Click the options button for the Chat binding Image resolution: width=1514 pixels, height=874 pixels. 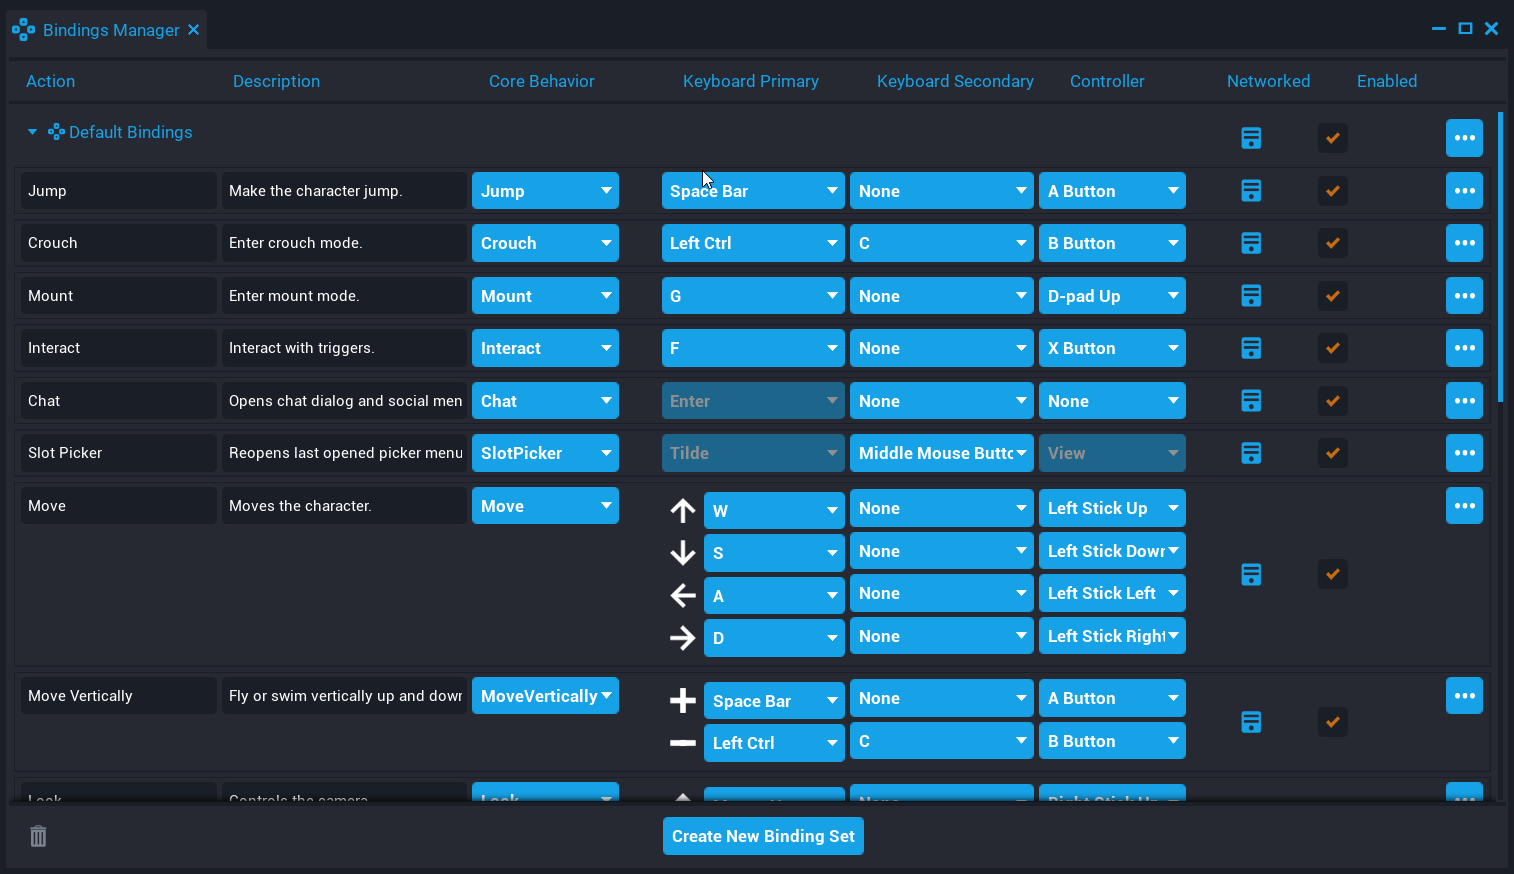pos(1464,400)
